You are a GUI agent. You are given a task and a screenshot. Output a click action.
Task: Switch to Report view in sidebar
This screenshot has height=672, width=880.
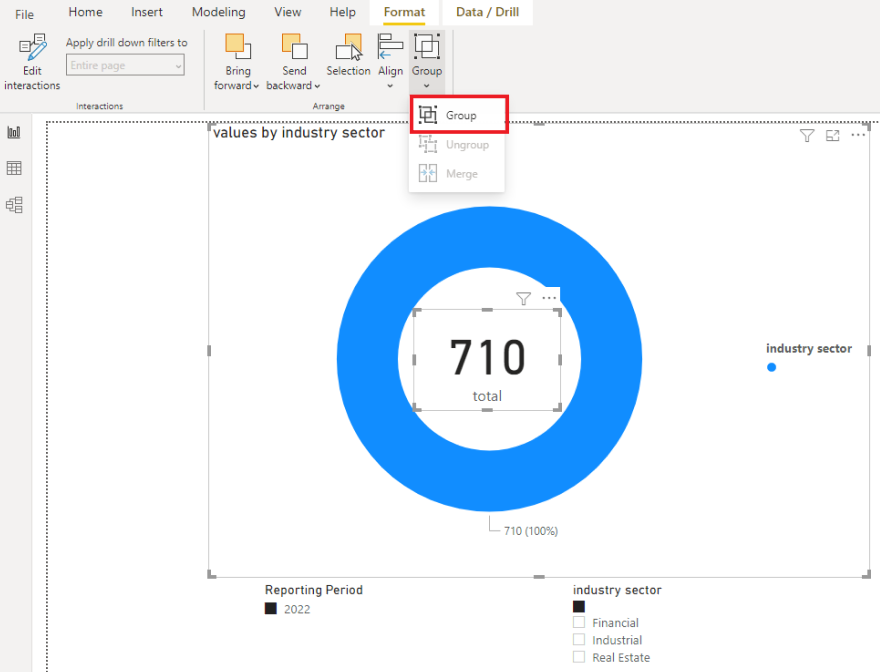[14, 132]
